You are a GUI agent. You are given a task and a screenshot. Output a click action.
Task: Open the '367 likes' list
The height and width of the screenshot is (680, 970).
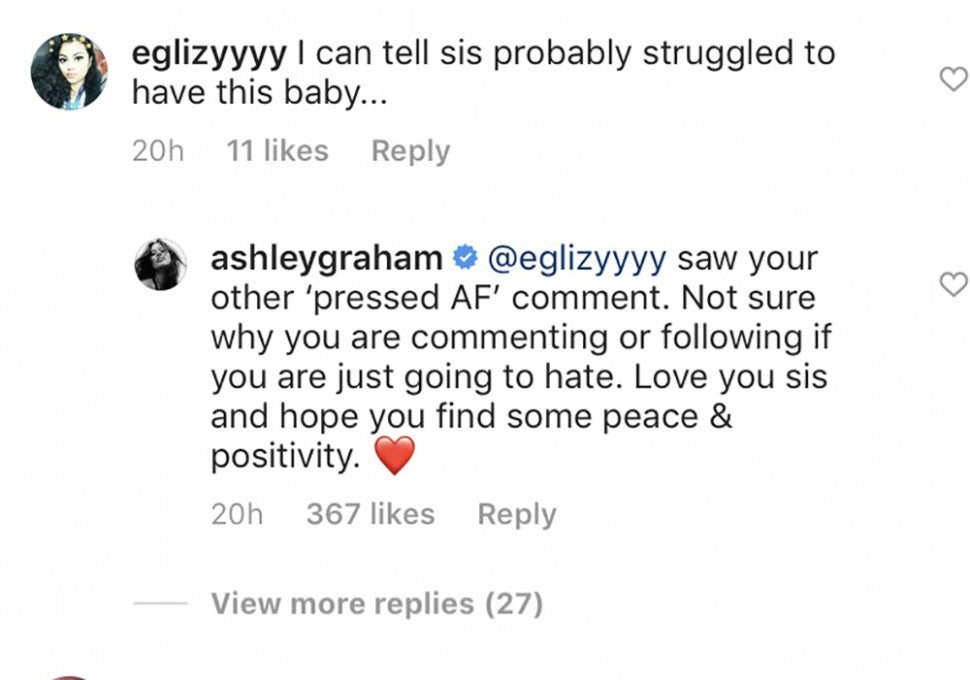tap(370, 514)
